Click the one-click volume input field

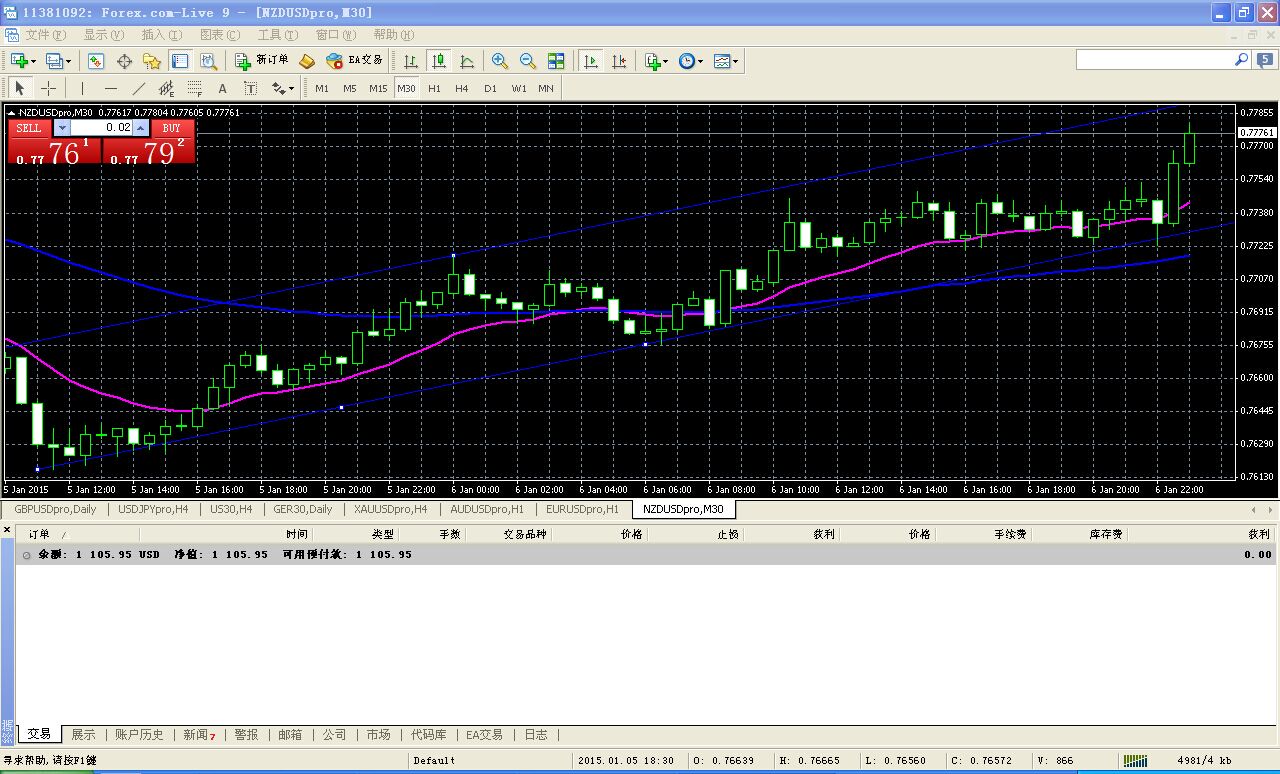(102, 128)
